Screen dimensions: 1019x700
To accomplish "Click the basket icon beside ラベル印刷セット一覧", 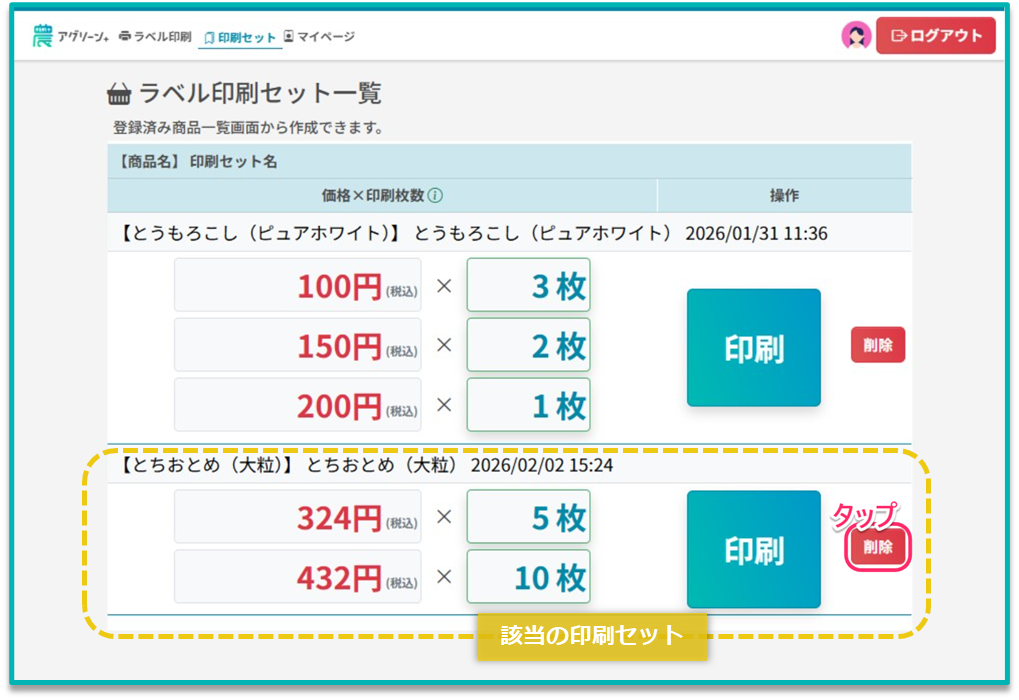I will [x=119, y=95].
